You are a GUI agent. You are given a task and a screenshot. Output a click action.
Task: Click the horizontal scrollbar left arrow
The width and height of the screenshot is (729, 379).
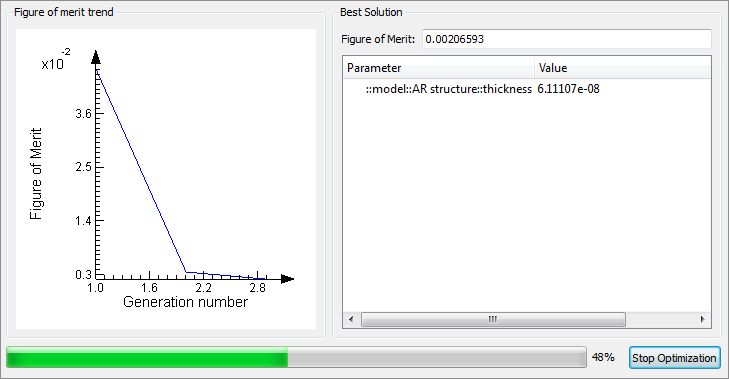pyautogui.click(x=351, y=319)
